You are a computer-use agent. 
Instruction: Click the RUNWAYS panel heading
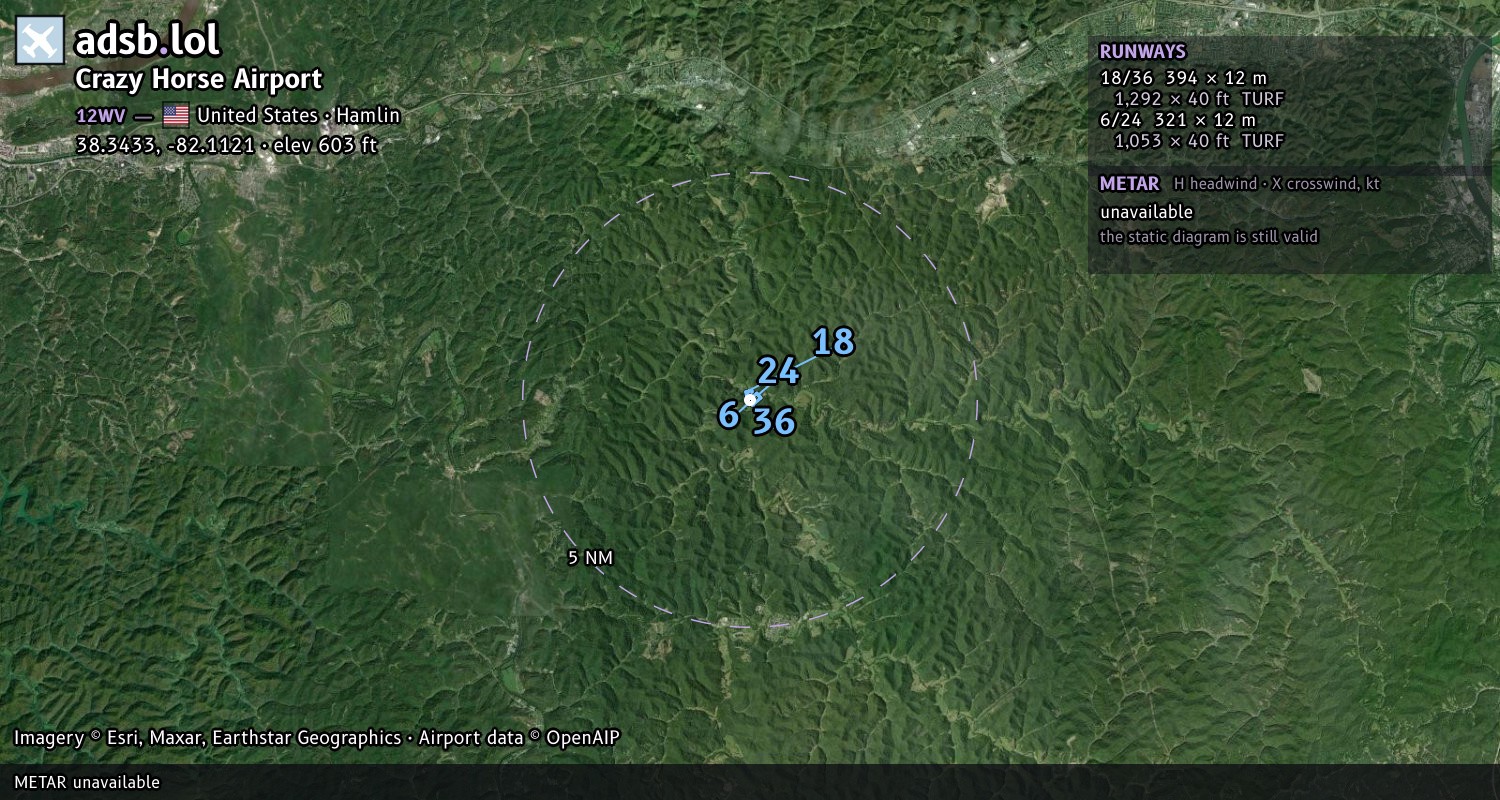(1142, 52)
